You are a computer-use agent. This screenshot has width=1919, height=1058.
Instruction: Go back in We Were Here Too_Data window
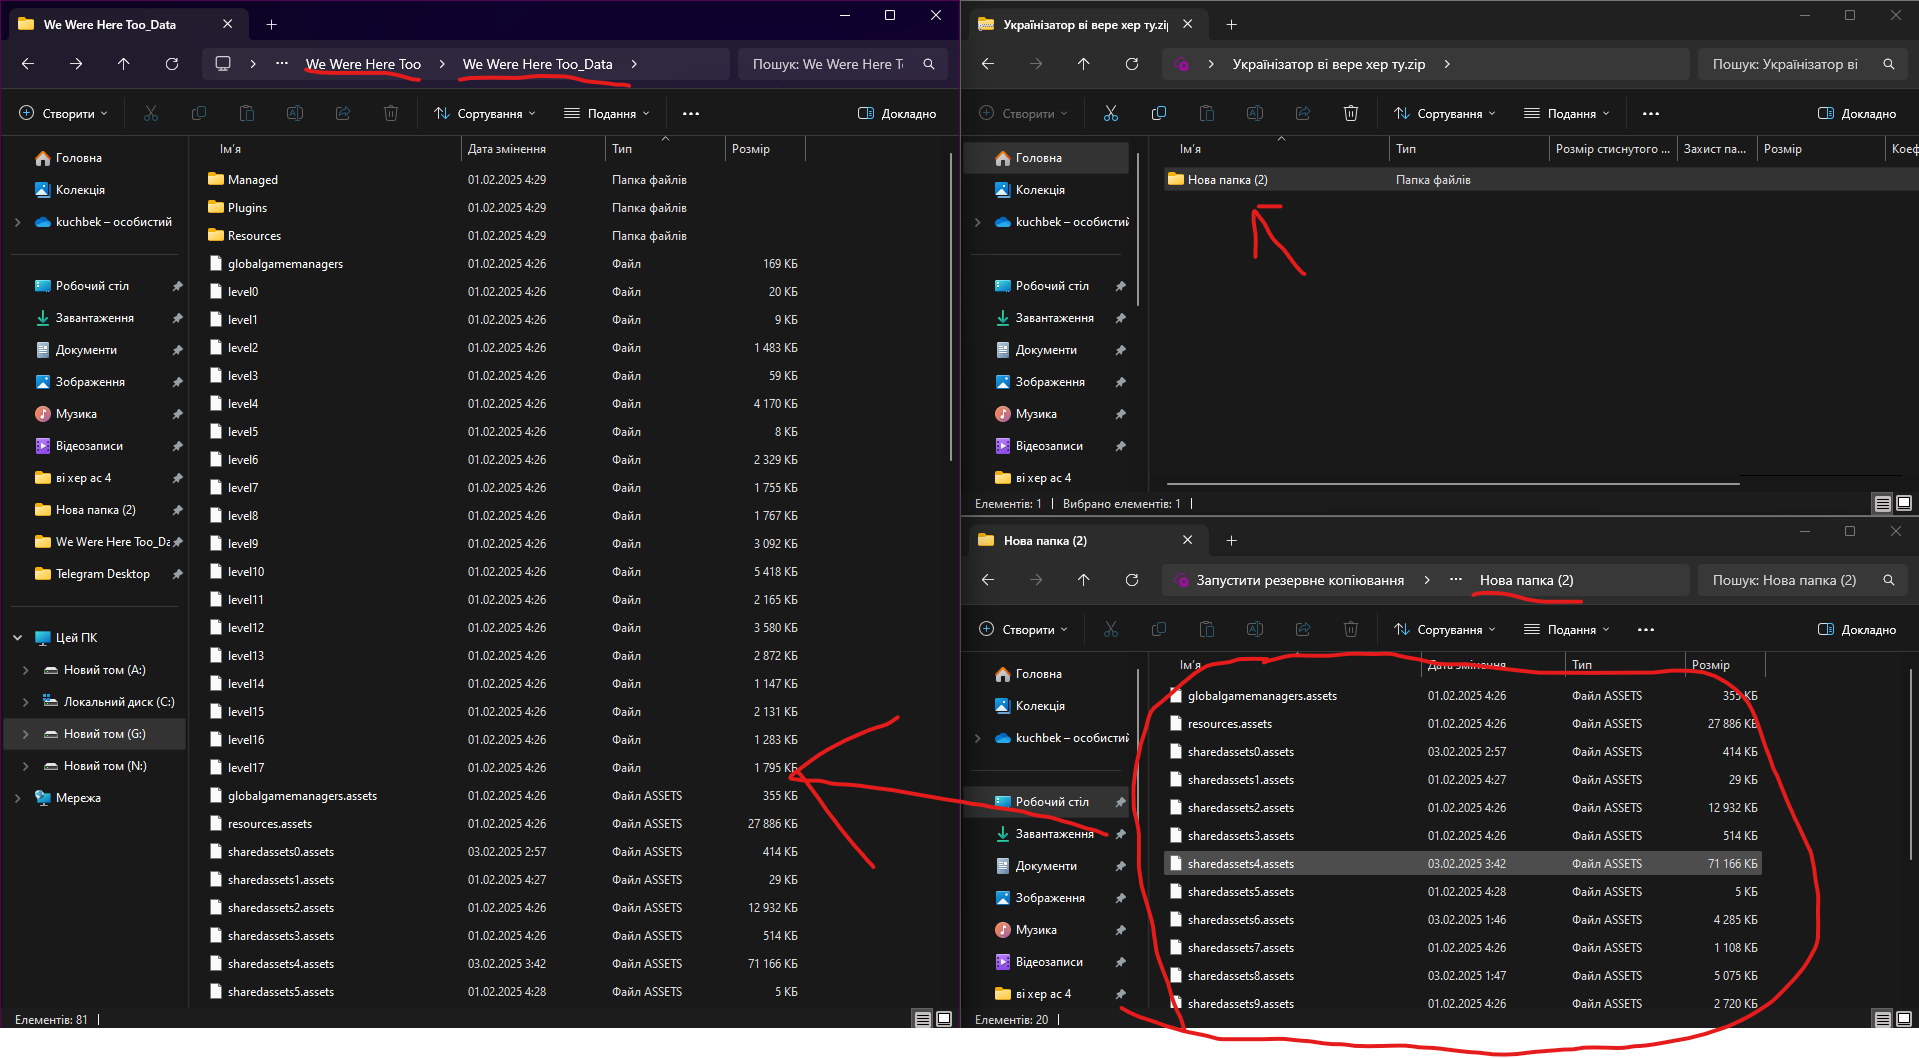pyautogui.click(x=28, y=64)
